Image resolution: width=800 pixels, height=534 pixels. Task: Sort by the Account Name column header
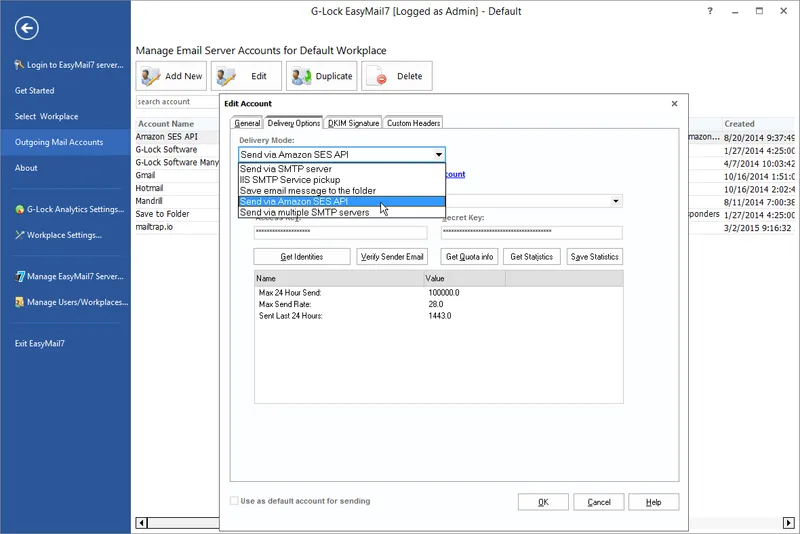pyautogui.click(x=177, y=124)
